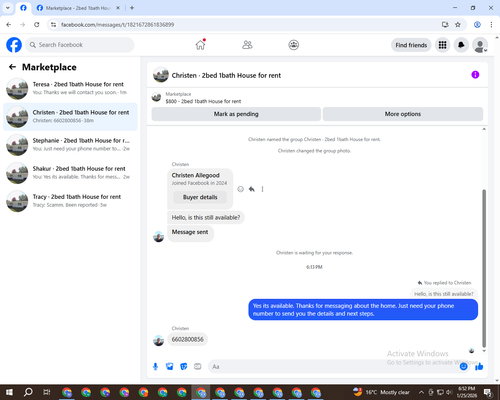Click the 'Message sent' bubble
The width and height of the screenshot is (500, 400).
190,233
